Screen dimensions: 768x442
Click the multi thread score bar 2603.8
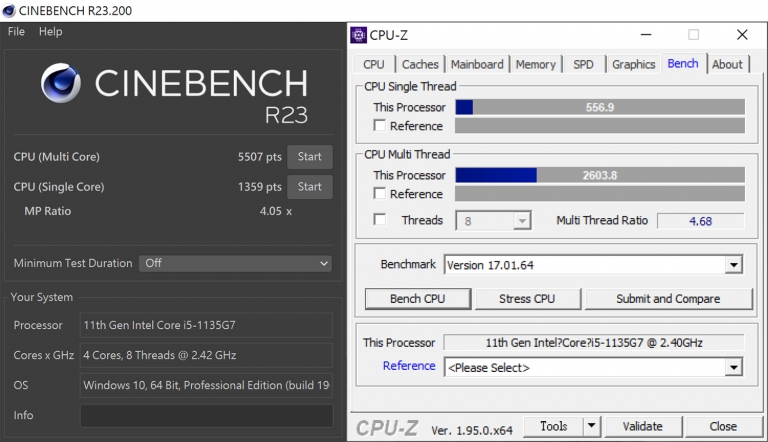(x=600, y=175)
